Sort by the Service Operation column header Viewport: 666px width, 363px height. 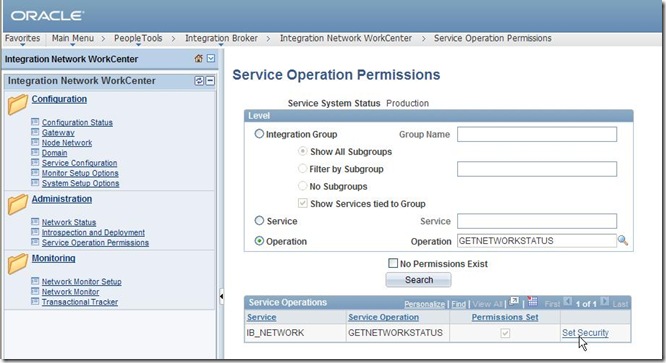384,317
